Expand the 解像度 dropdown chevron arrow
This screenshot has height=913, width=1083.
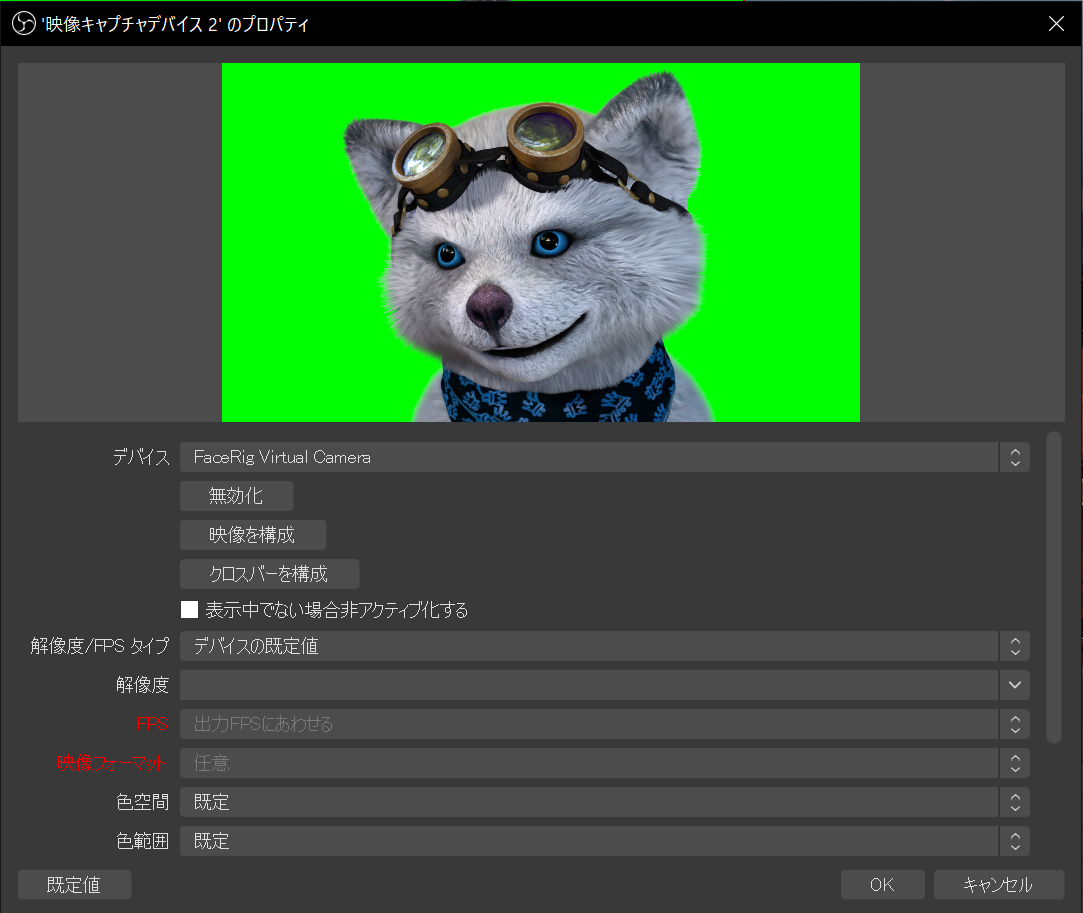[1015, 685]
